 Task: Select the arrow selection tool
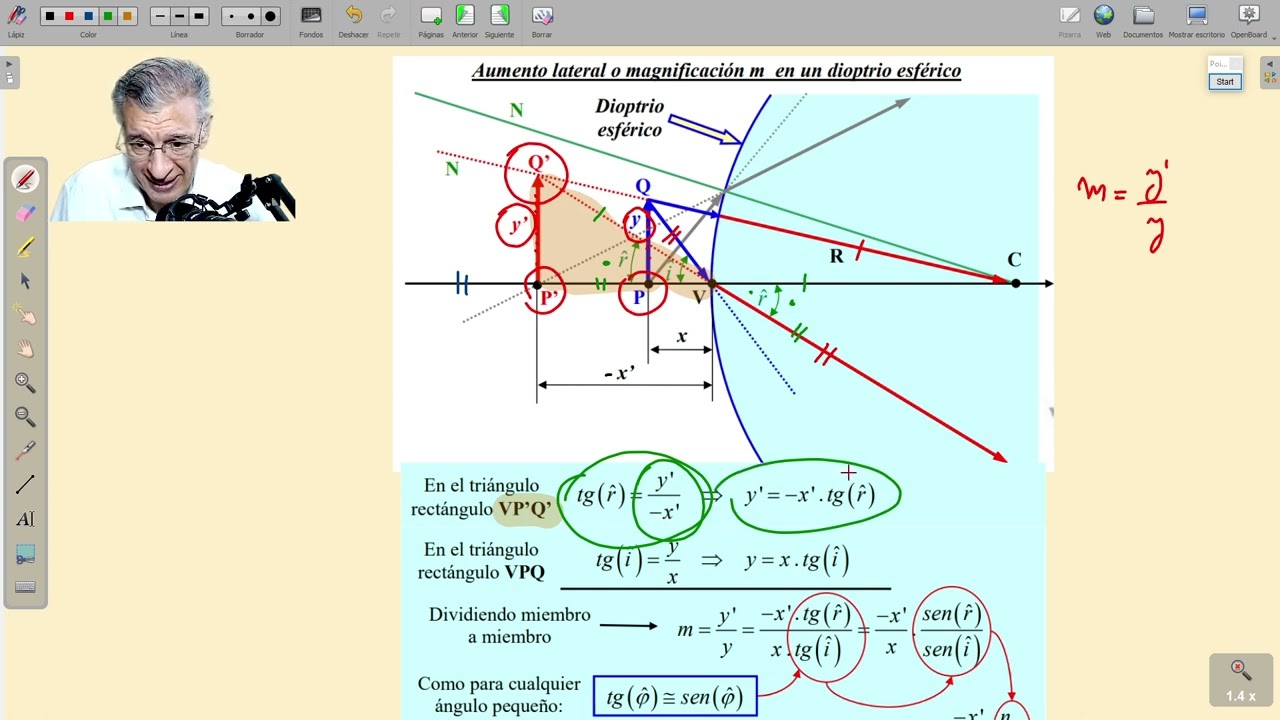[25, 281]
